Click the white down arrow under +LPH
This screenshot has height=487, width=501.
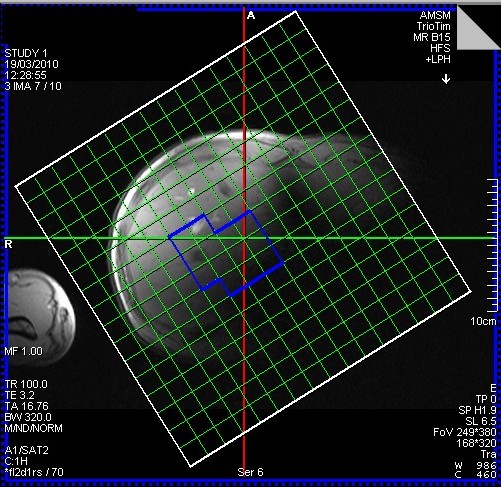click(x=446, y=79)
